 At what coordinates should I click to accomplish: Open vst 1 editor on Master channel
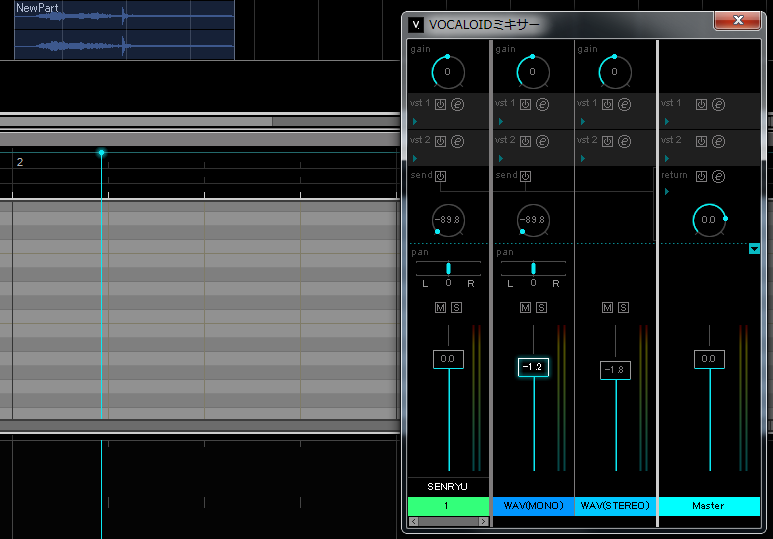[x=718, y=105]
